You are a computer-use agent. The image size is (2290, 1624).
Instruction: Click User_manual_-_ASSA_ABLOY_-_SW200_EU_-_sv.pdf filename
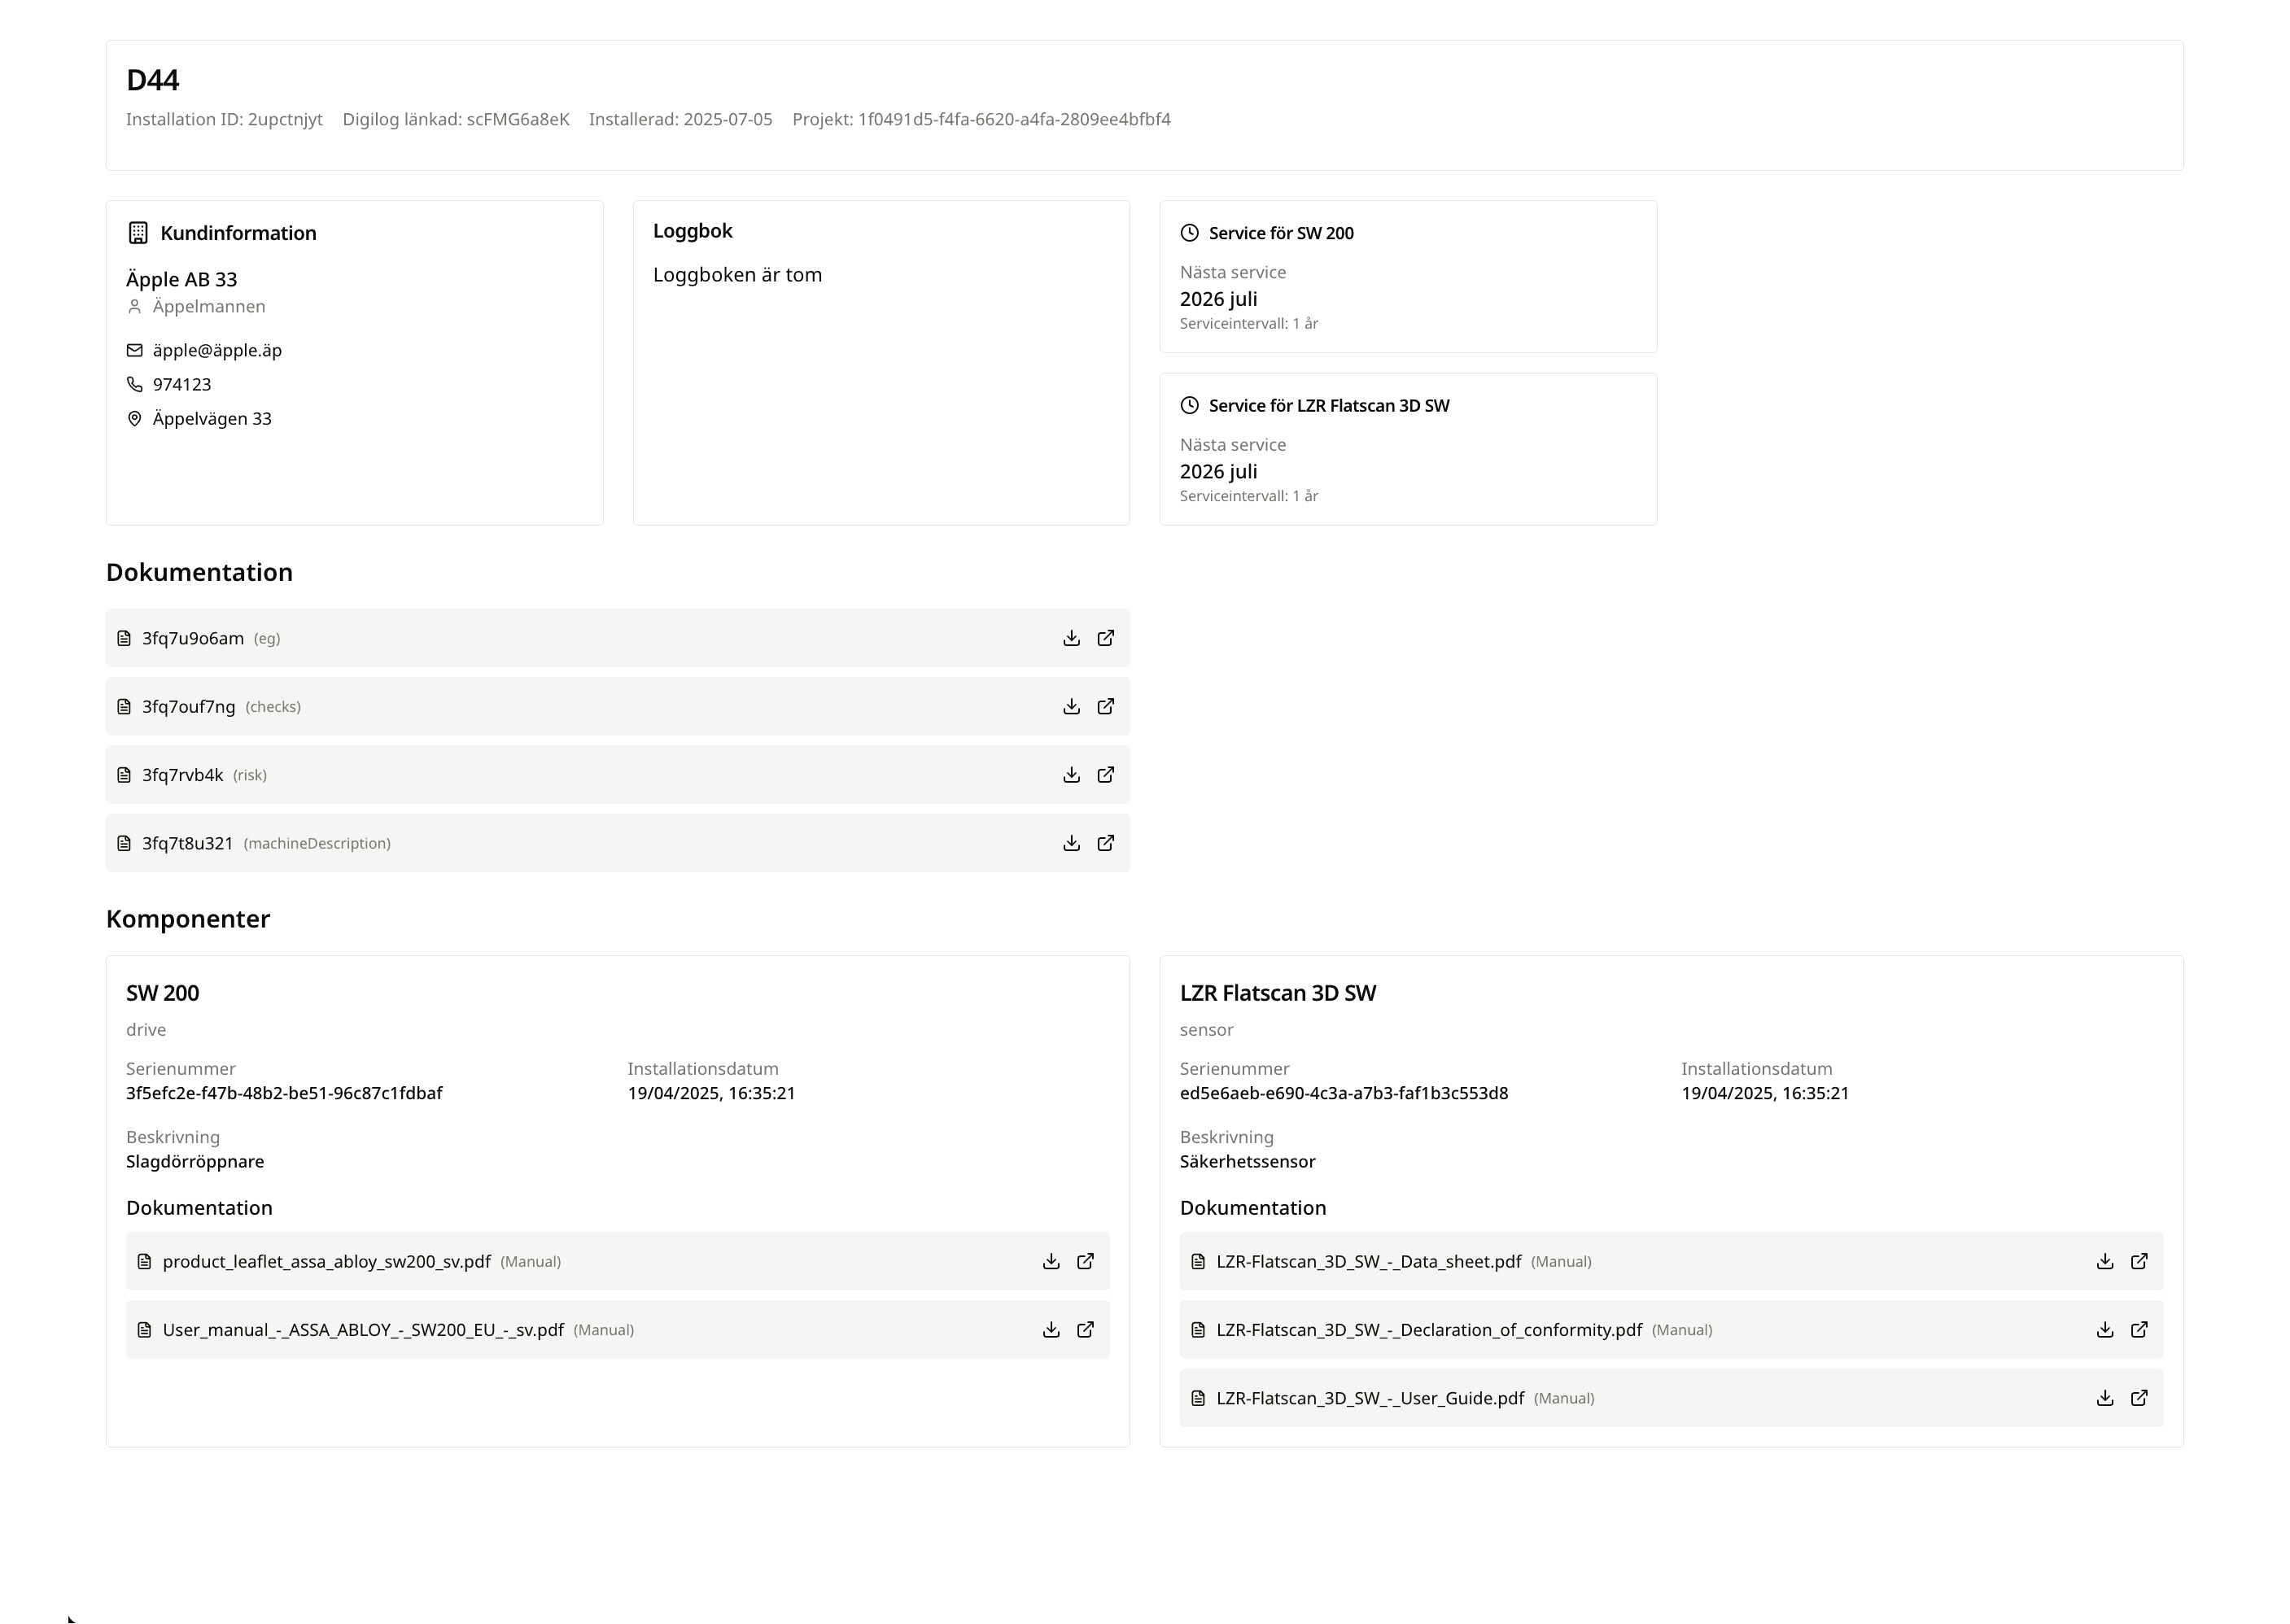click(363, 1330)
